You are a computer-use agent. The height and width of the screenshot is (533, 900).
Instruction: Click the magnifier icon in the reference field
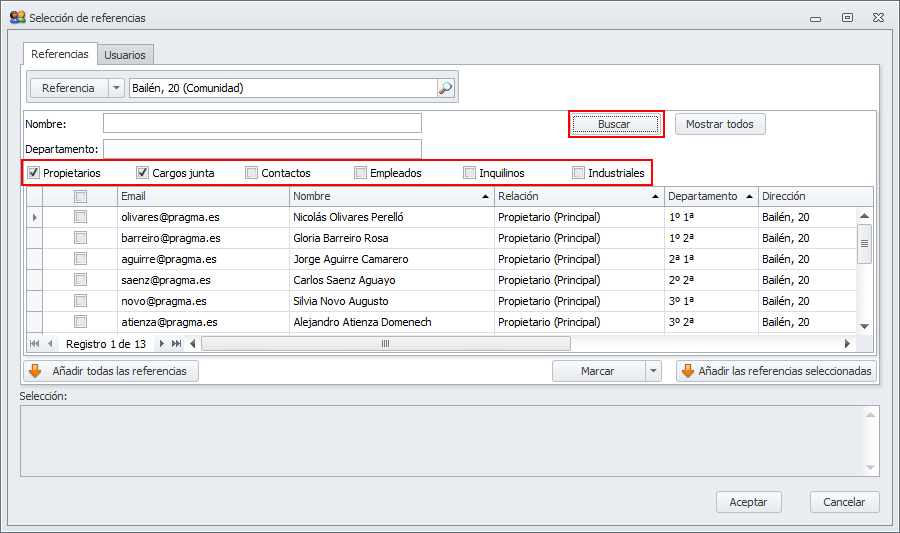point(445,88)
